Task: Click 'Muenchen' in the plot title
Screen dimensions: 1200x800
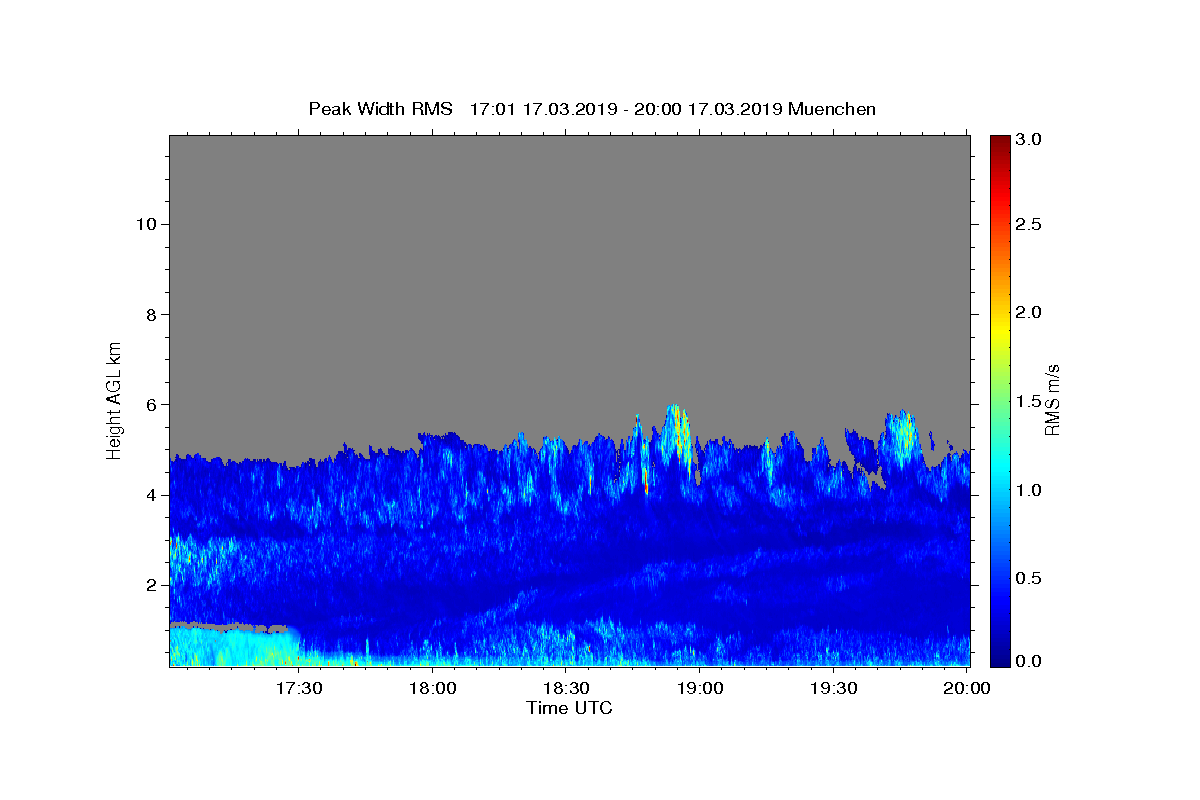Action: [832, 109]
